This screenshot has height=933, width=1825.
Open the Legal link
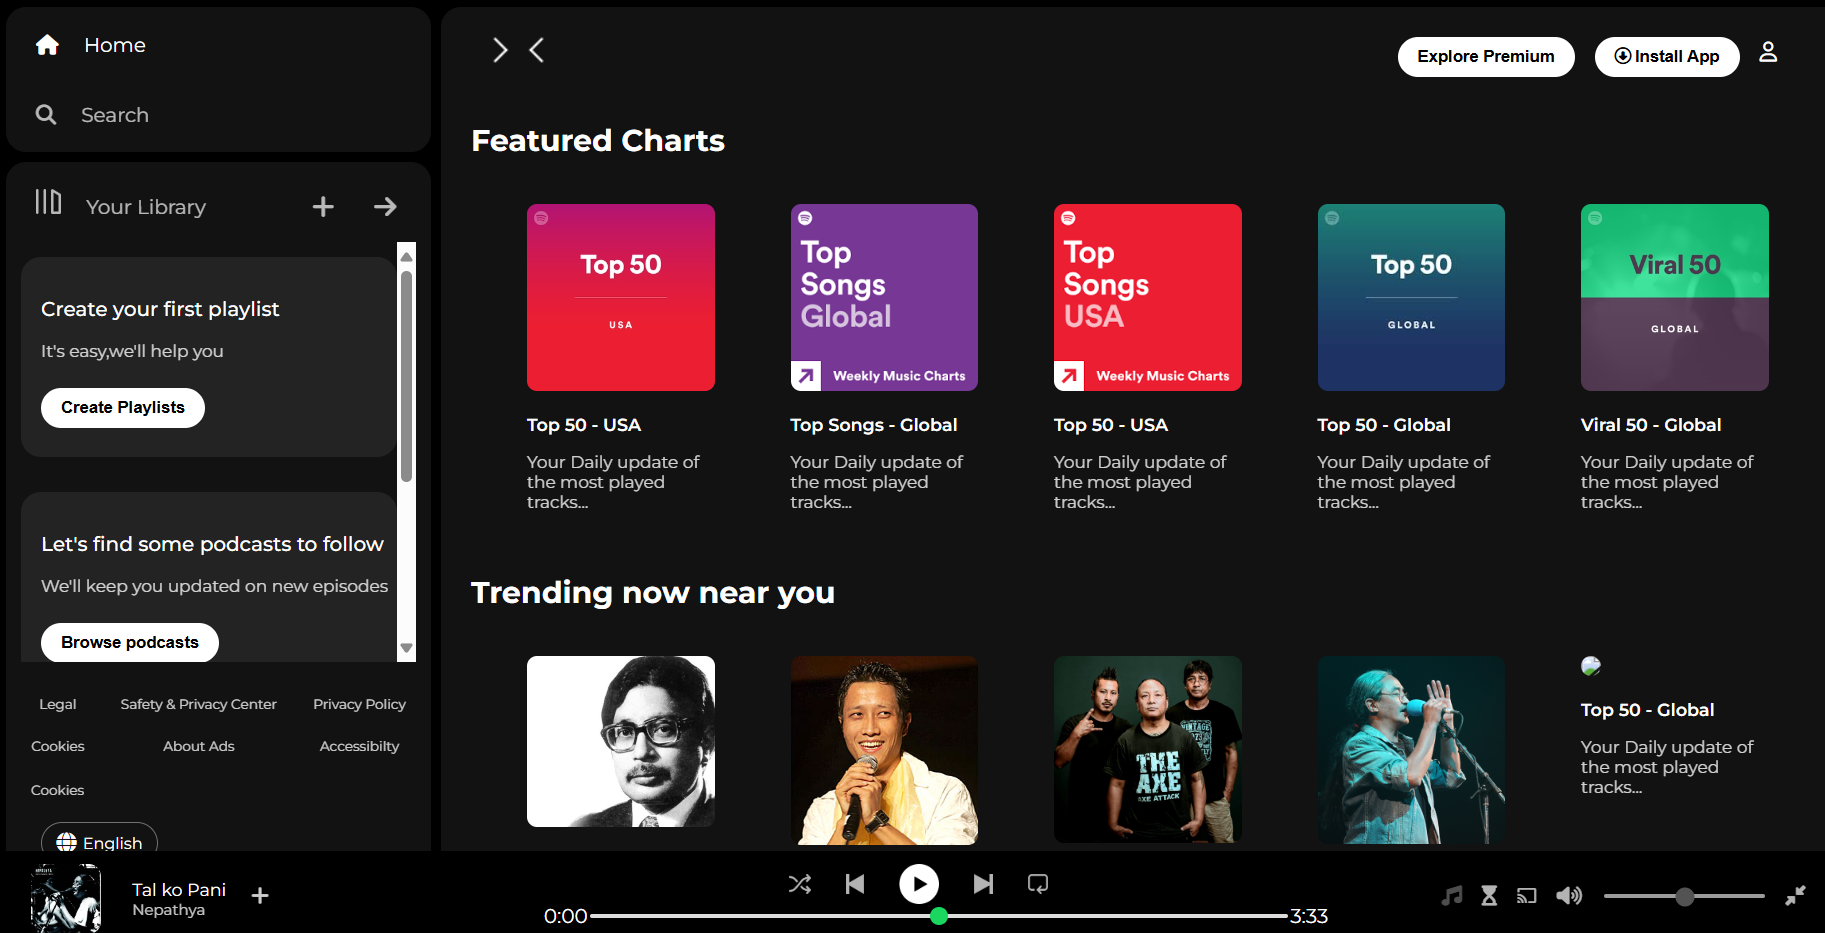[57, 704]
